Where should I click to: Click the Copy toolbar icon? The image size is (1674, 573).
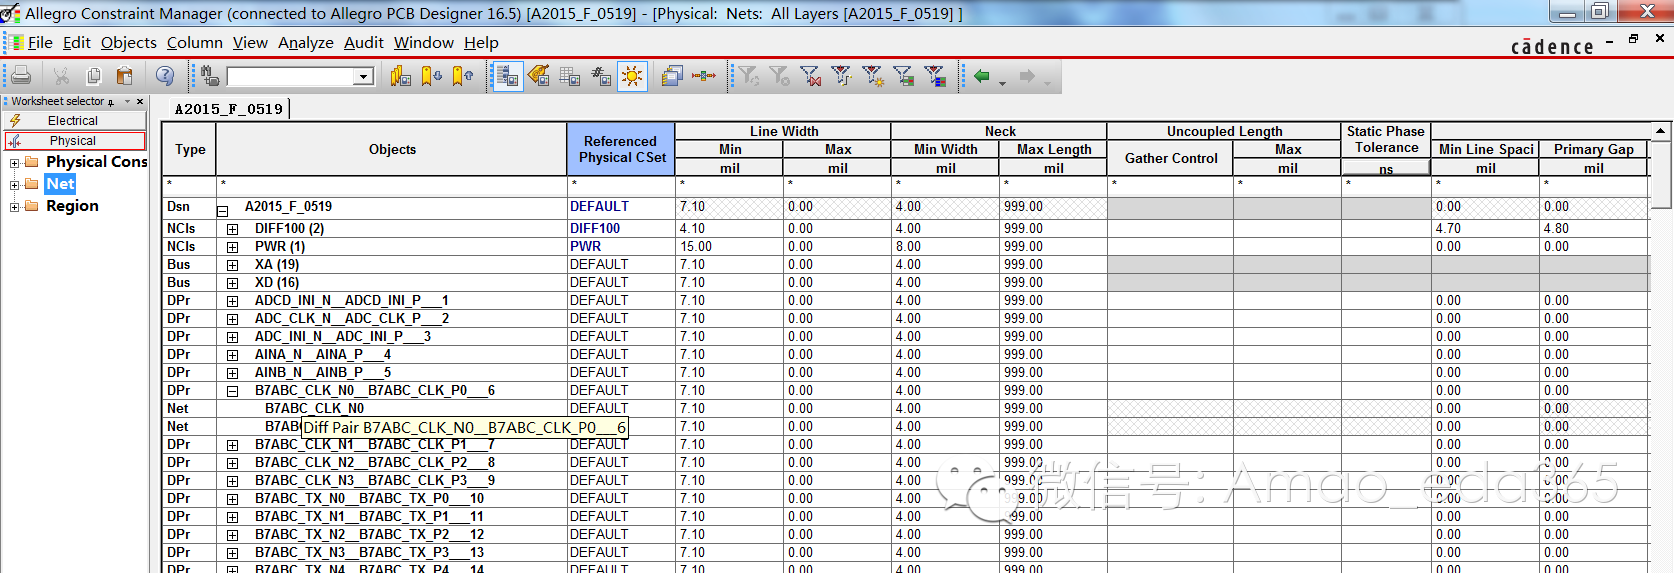pos(94,76)
